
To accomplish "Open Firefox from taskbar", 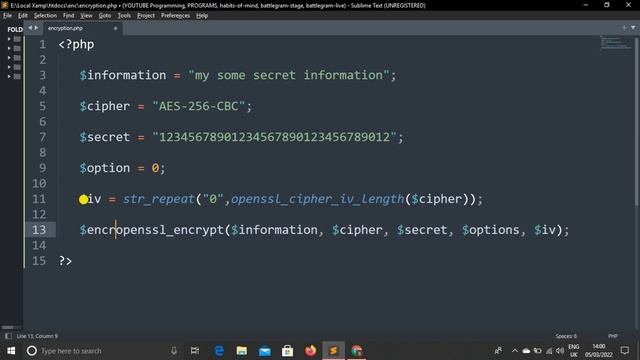I will tap(310, 351).
